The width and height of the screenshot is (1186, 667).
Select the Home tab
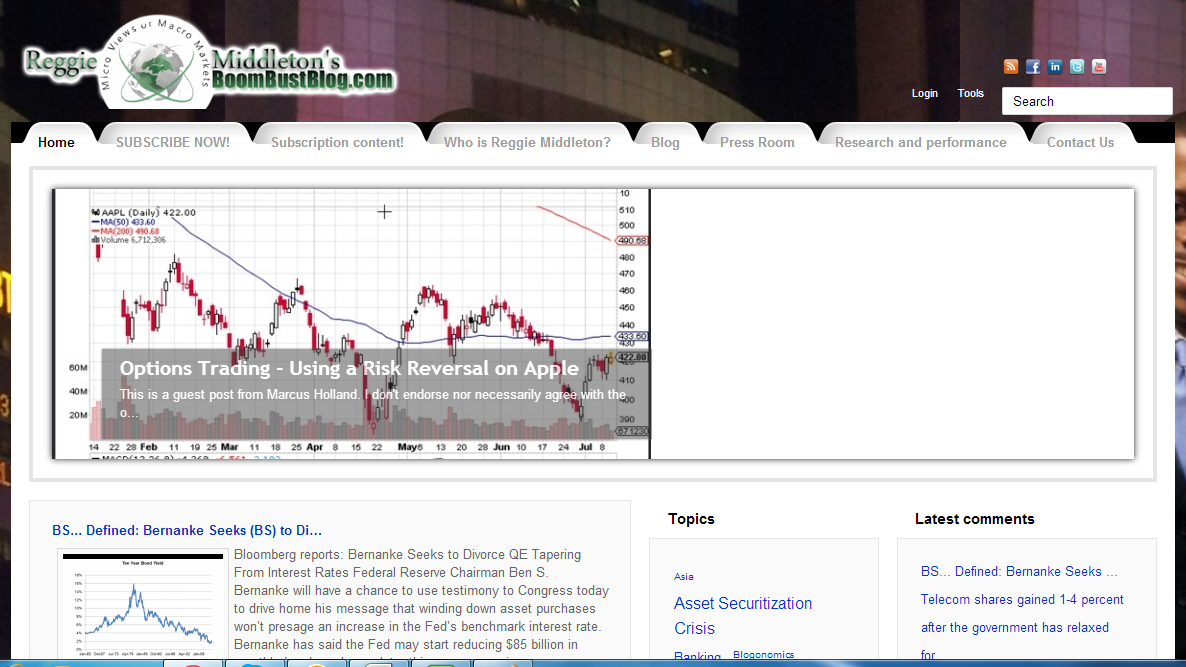(56, 142)
